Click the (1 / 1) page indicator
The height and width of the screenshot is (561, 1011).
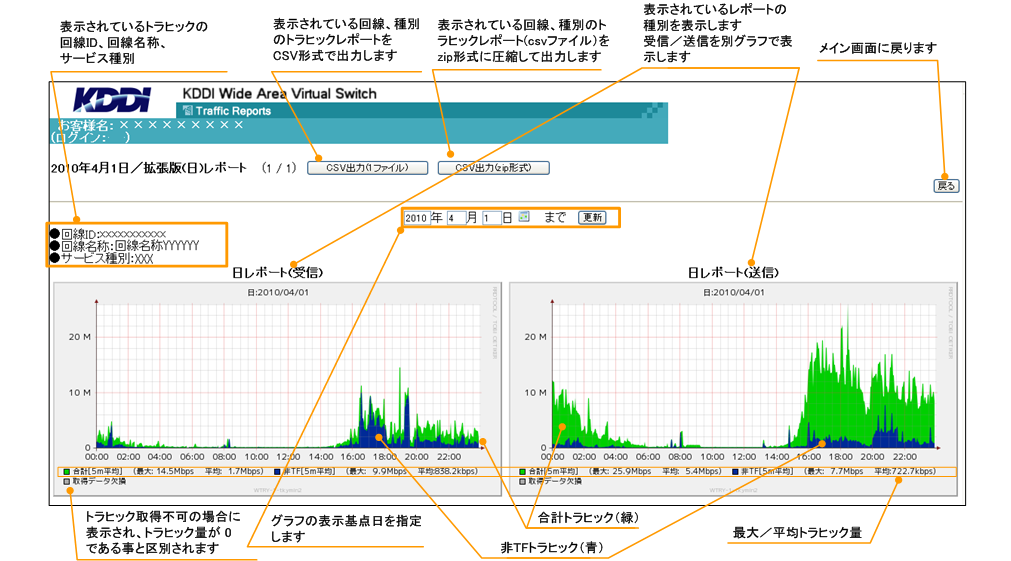point(279,168)
